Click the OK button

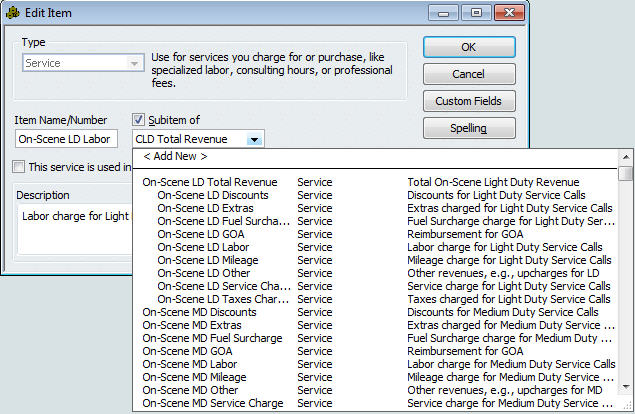pos(468,47)
